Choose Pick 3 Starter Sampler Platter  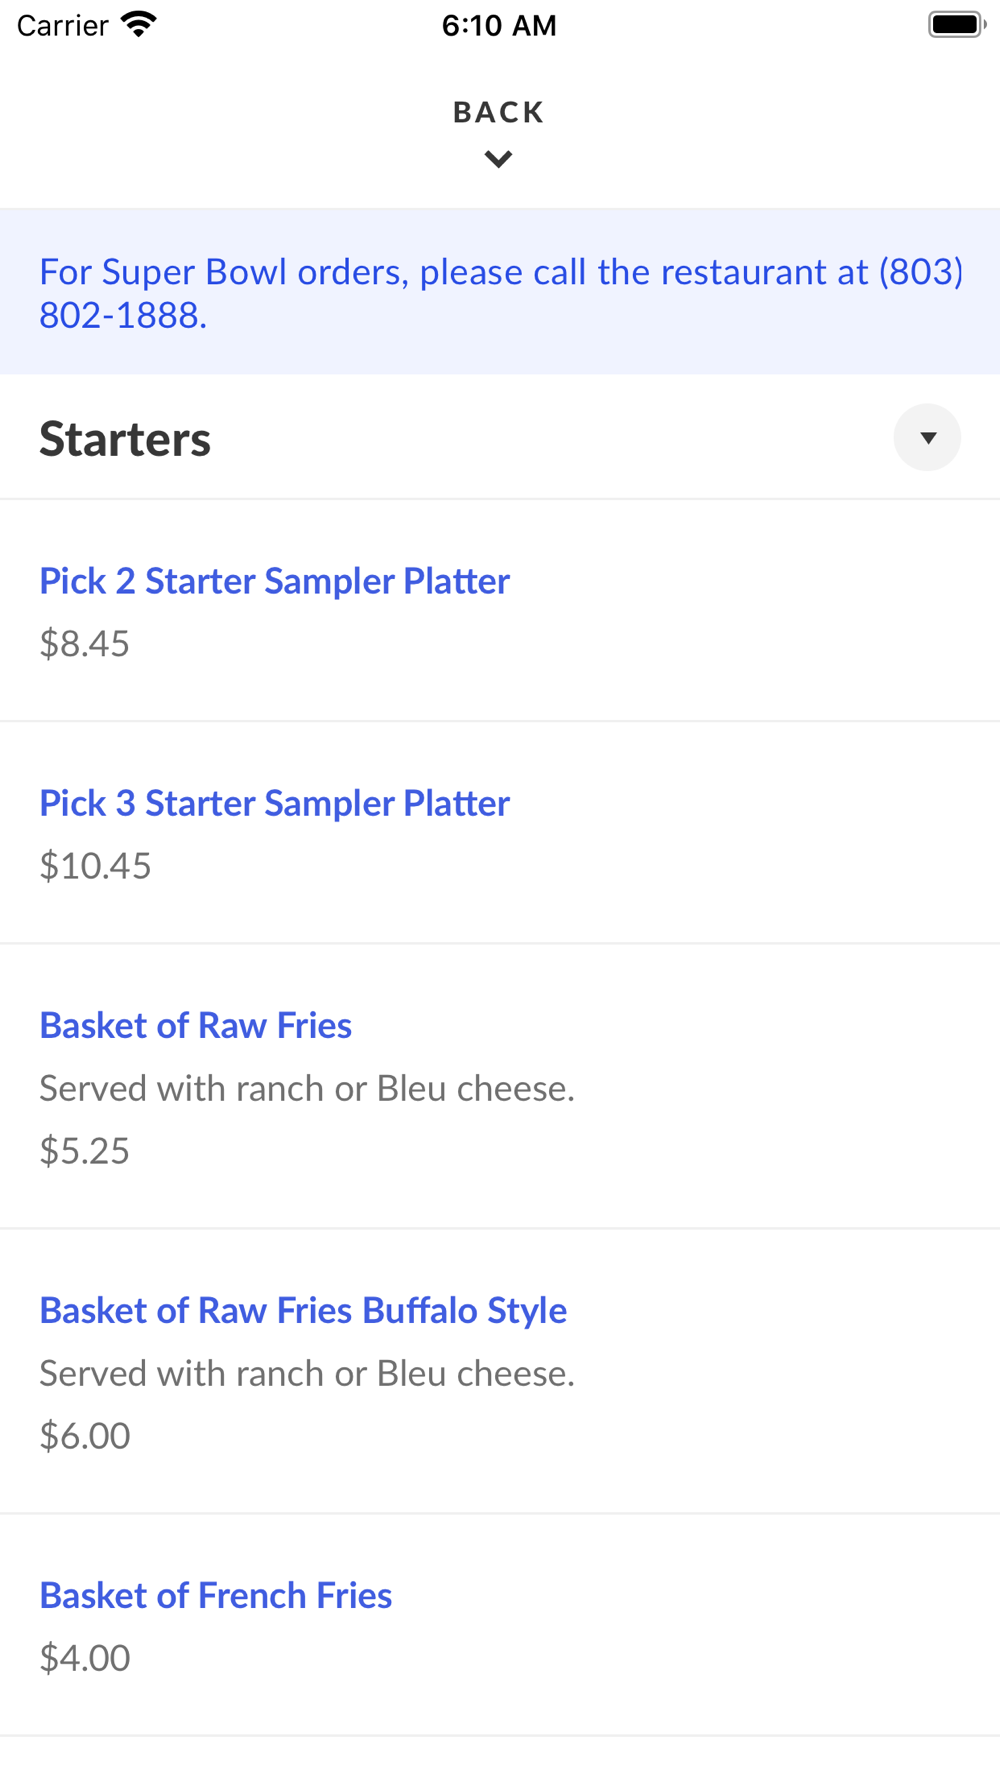tap(274, 803)
